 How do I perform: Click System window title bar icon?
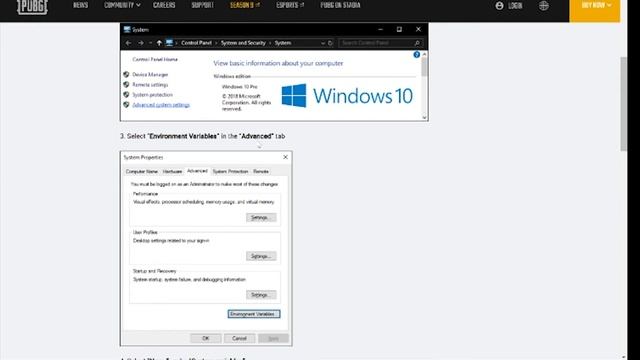(x=127, y=29)
